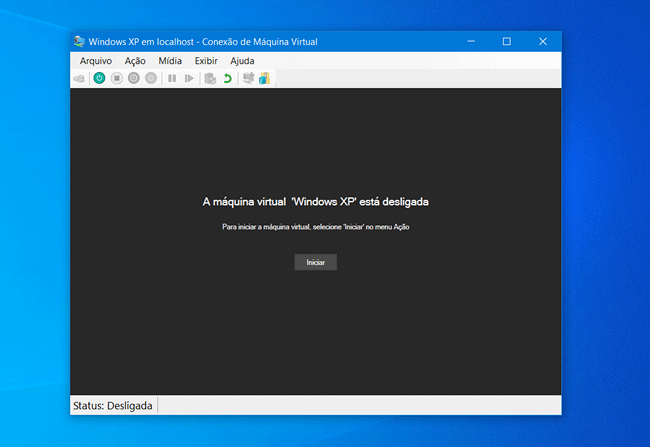Screen dimensions: 650x447
Task: Click the Pause toolbar icon
Action: (x=172, y=78)
